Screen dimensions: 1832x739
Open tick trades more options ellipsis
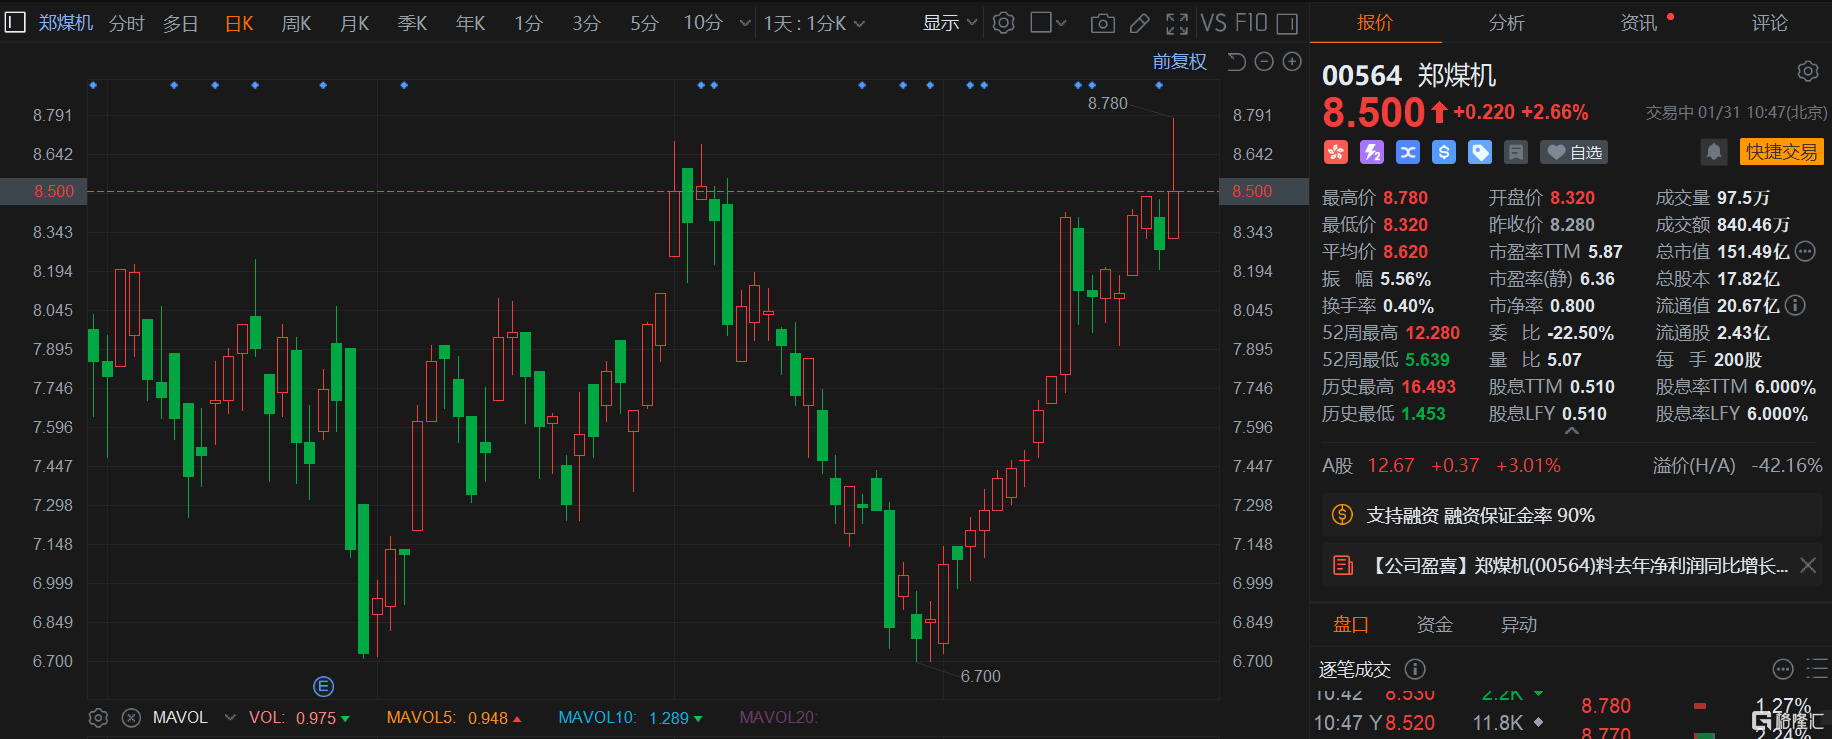tap(1783, 669)
